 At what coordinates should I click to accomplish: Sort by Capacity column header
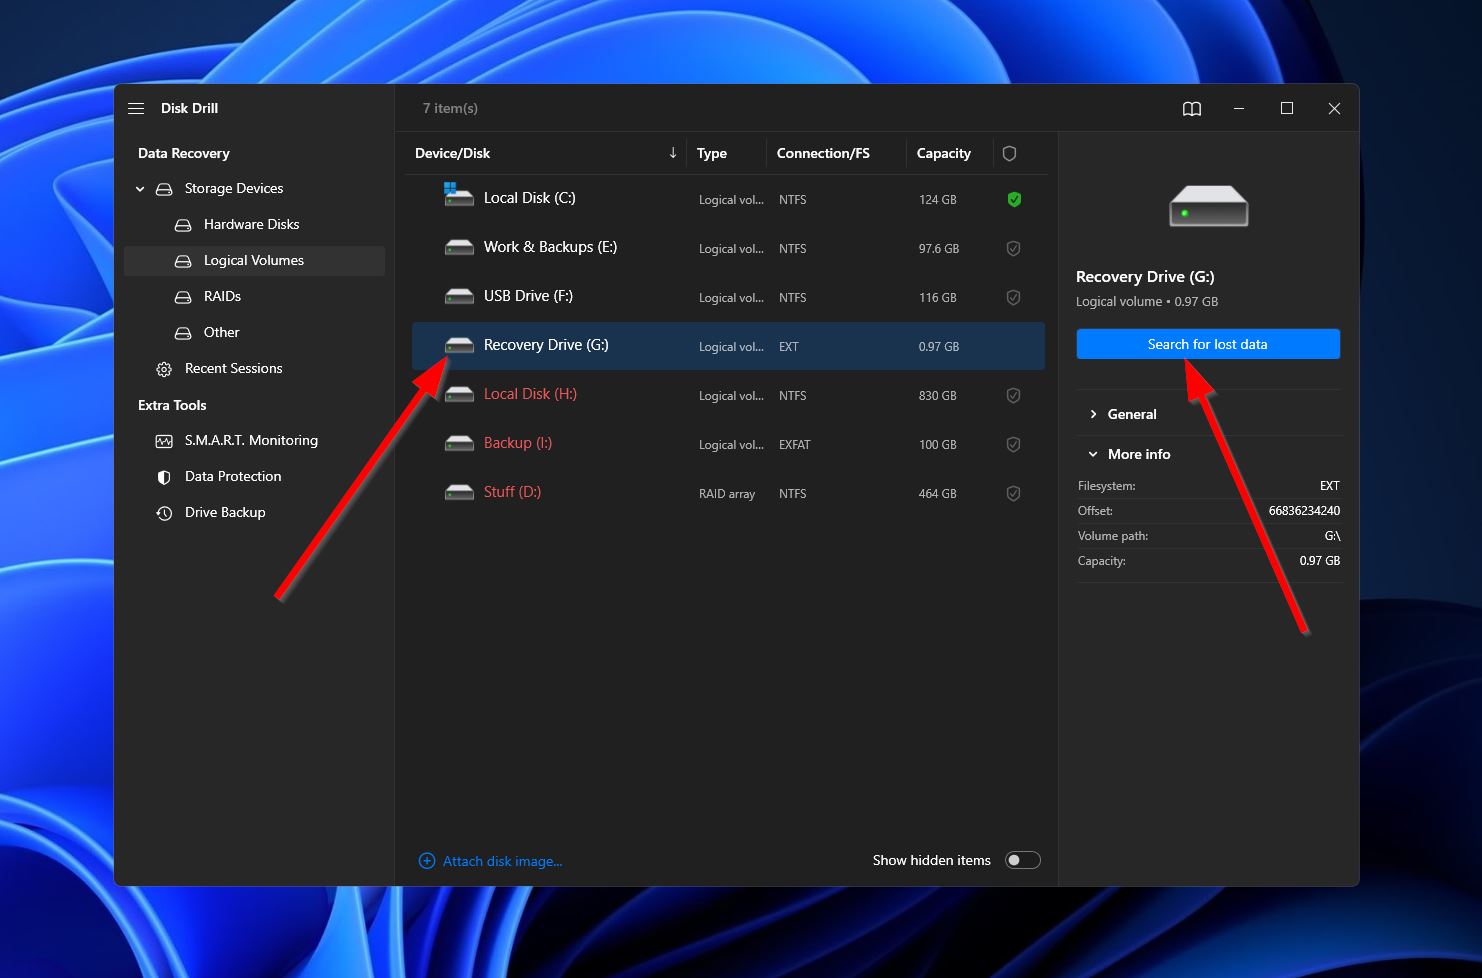point(943,153)
